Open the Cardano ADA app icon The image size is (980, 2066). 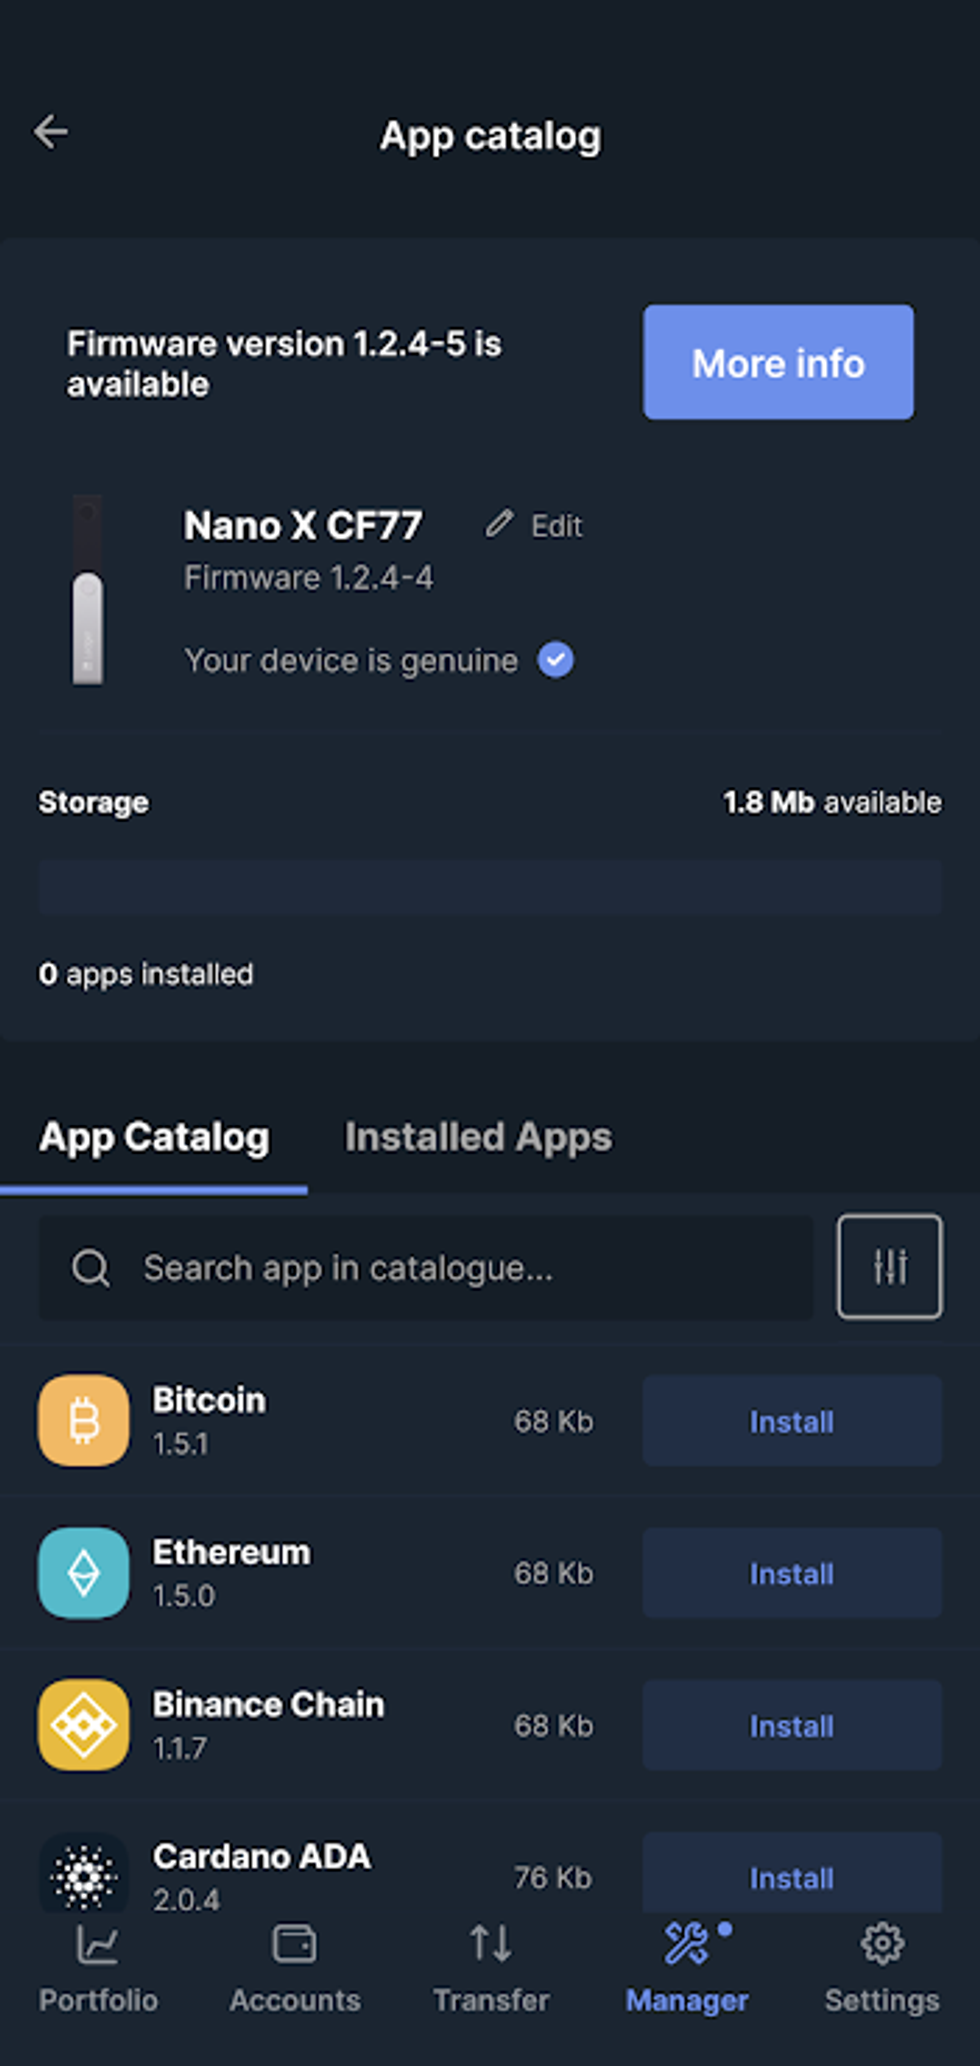[83, 1875]
